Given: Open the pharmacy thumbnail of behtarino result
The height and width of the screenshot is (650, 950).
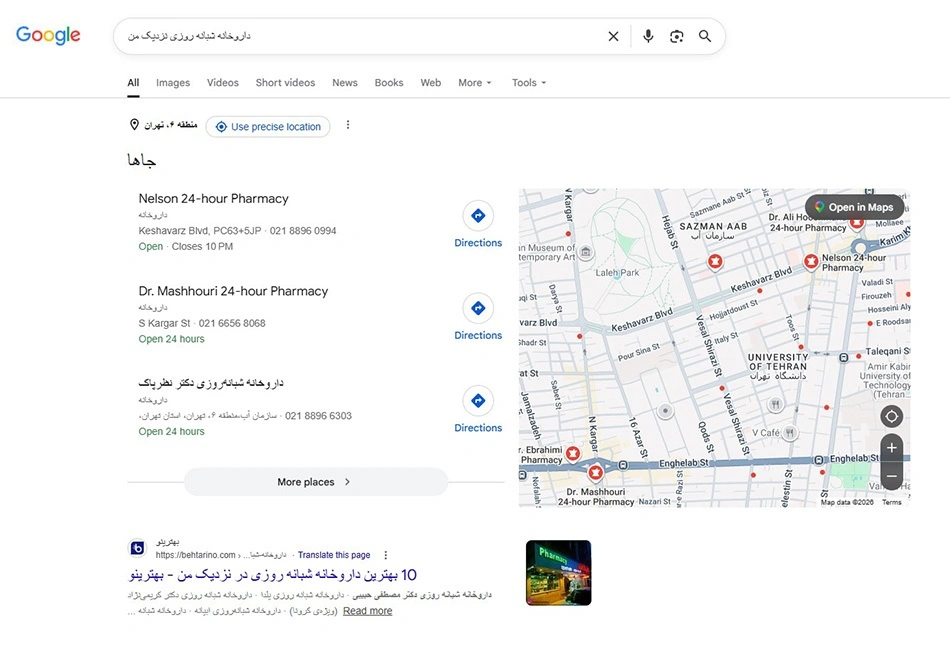Looking at the screenshot, I should tap(559, 572).
